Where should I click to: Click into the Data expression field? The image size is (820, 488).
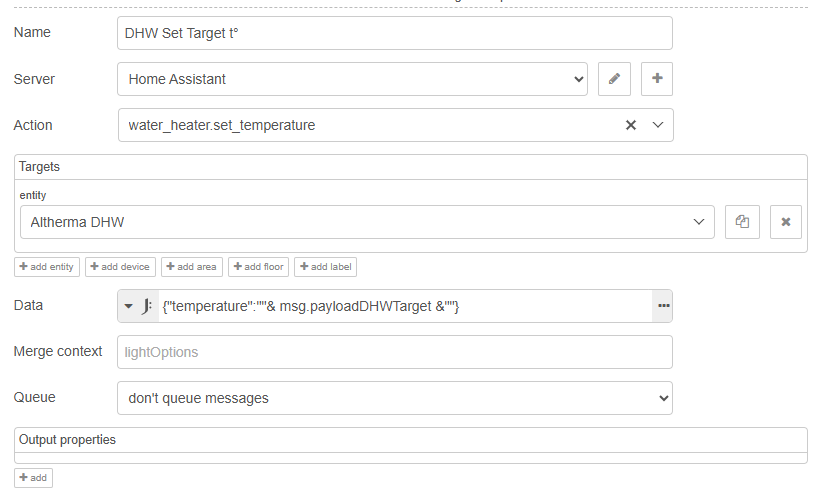(x=405, y=306)
